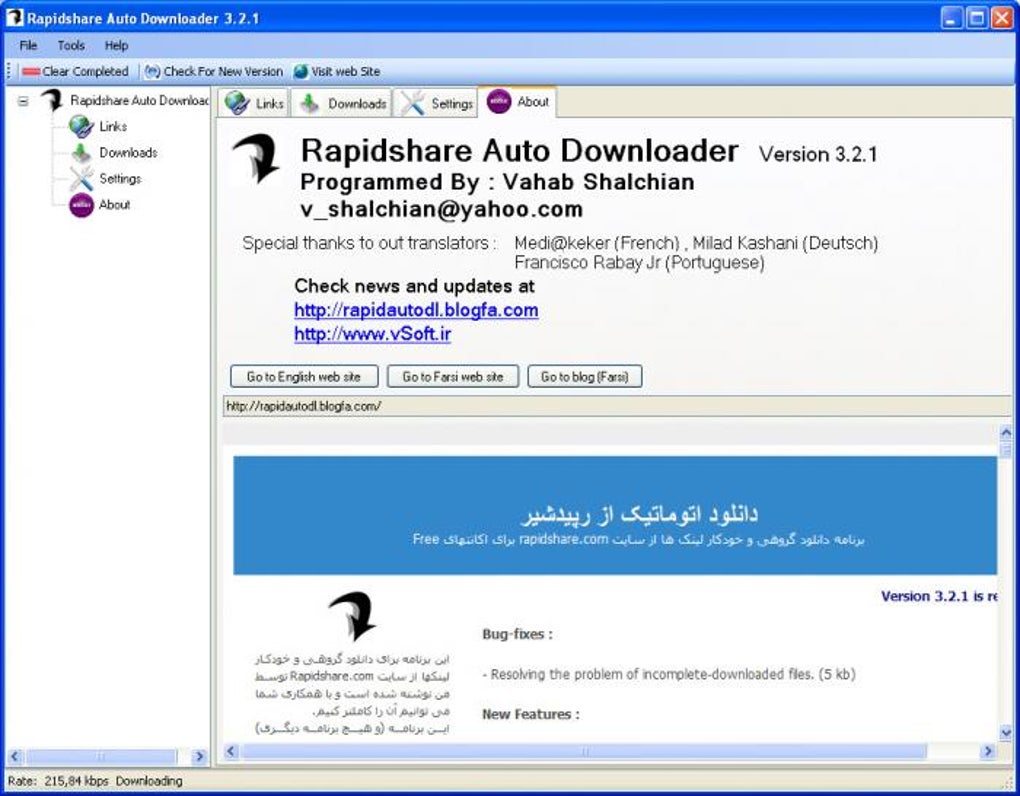Click the title bar application icon
The width and height of the screenshot is (1020, 796).
click(14, 18)
